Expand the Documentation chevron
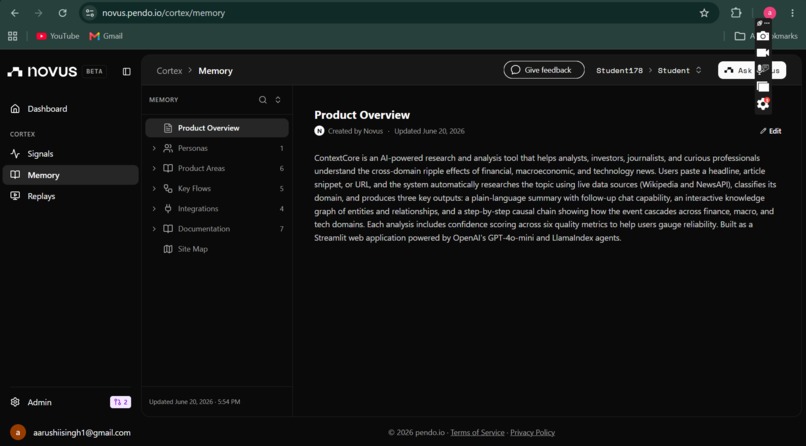The height and width of the screenshot is (446, 806). (x=154, y=229)
